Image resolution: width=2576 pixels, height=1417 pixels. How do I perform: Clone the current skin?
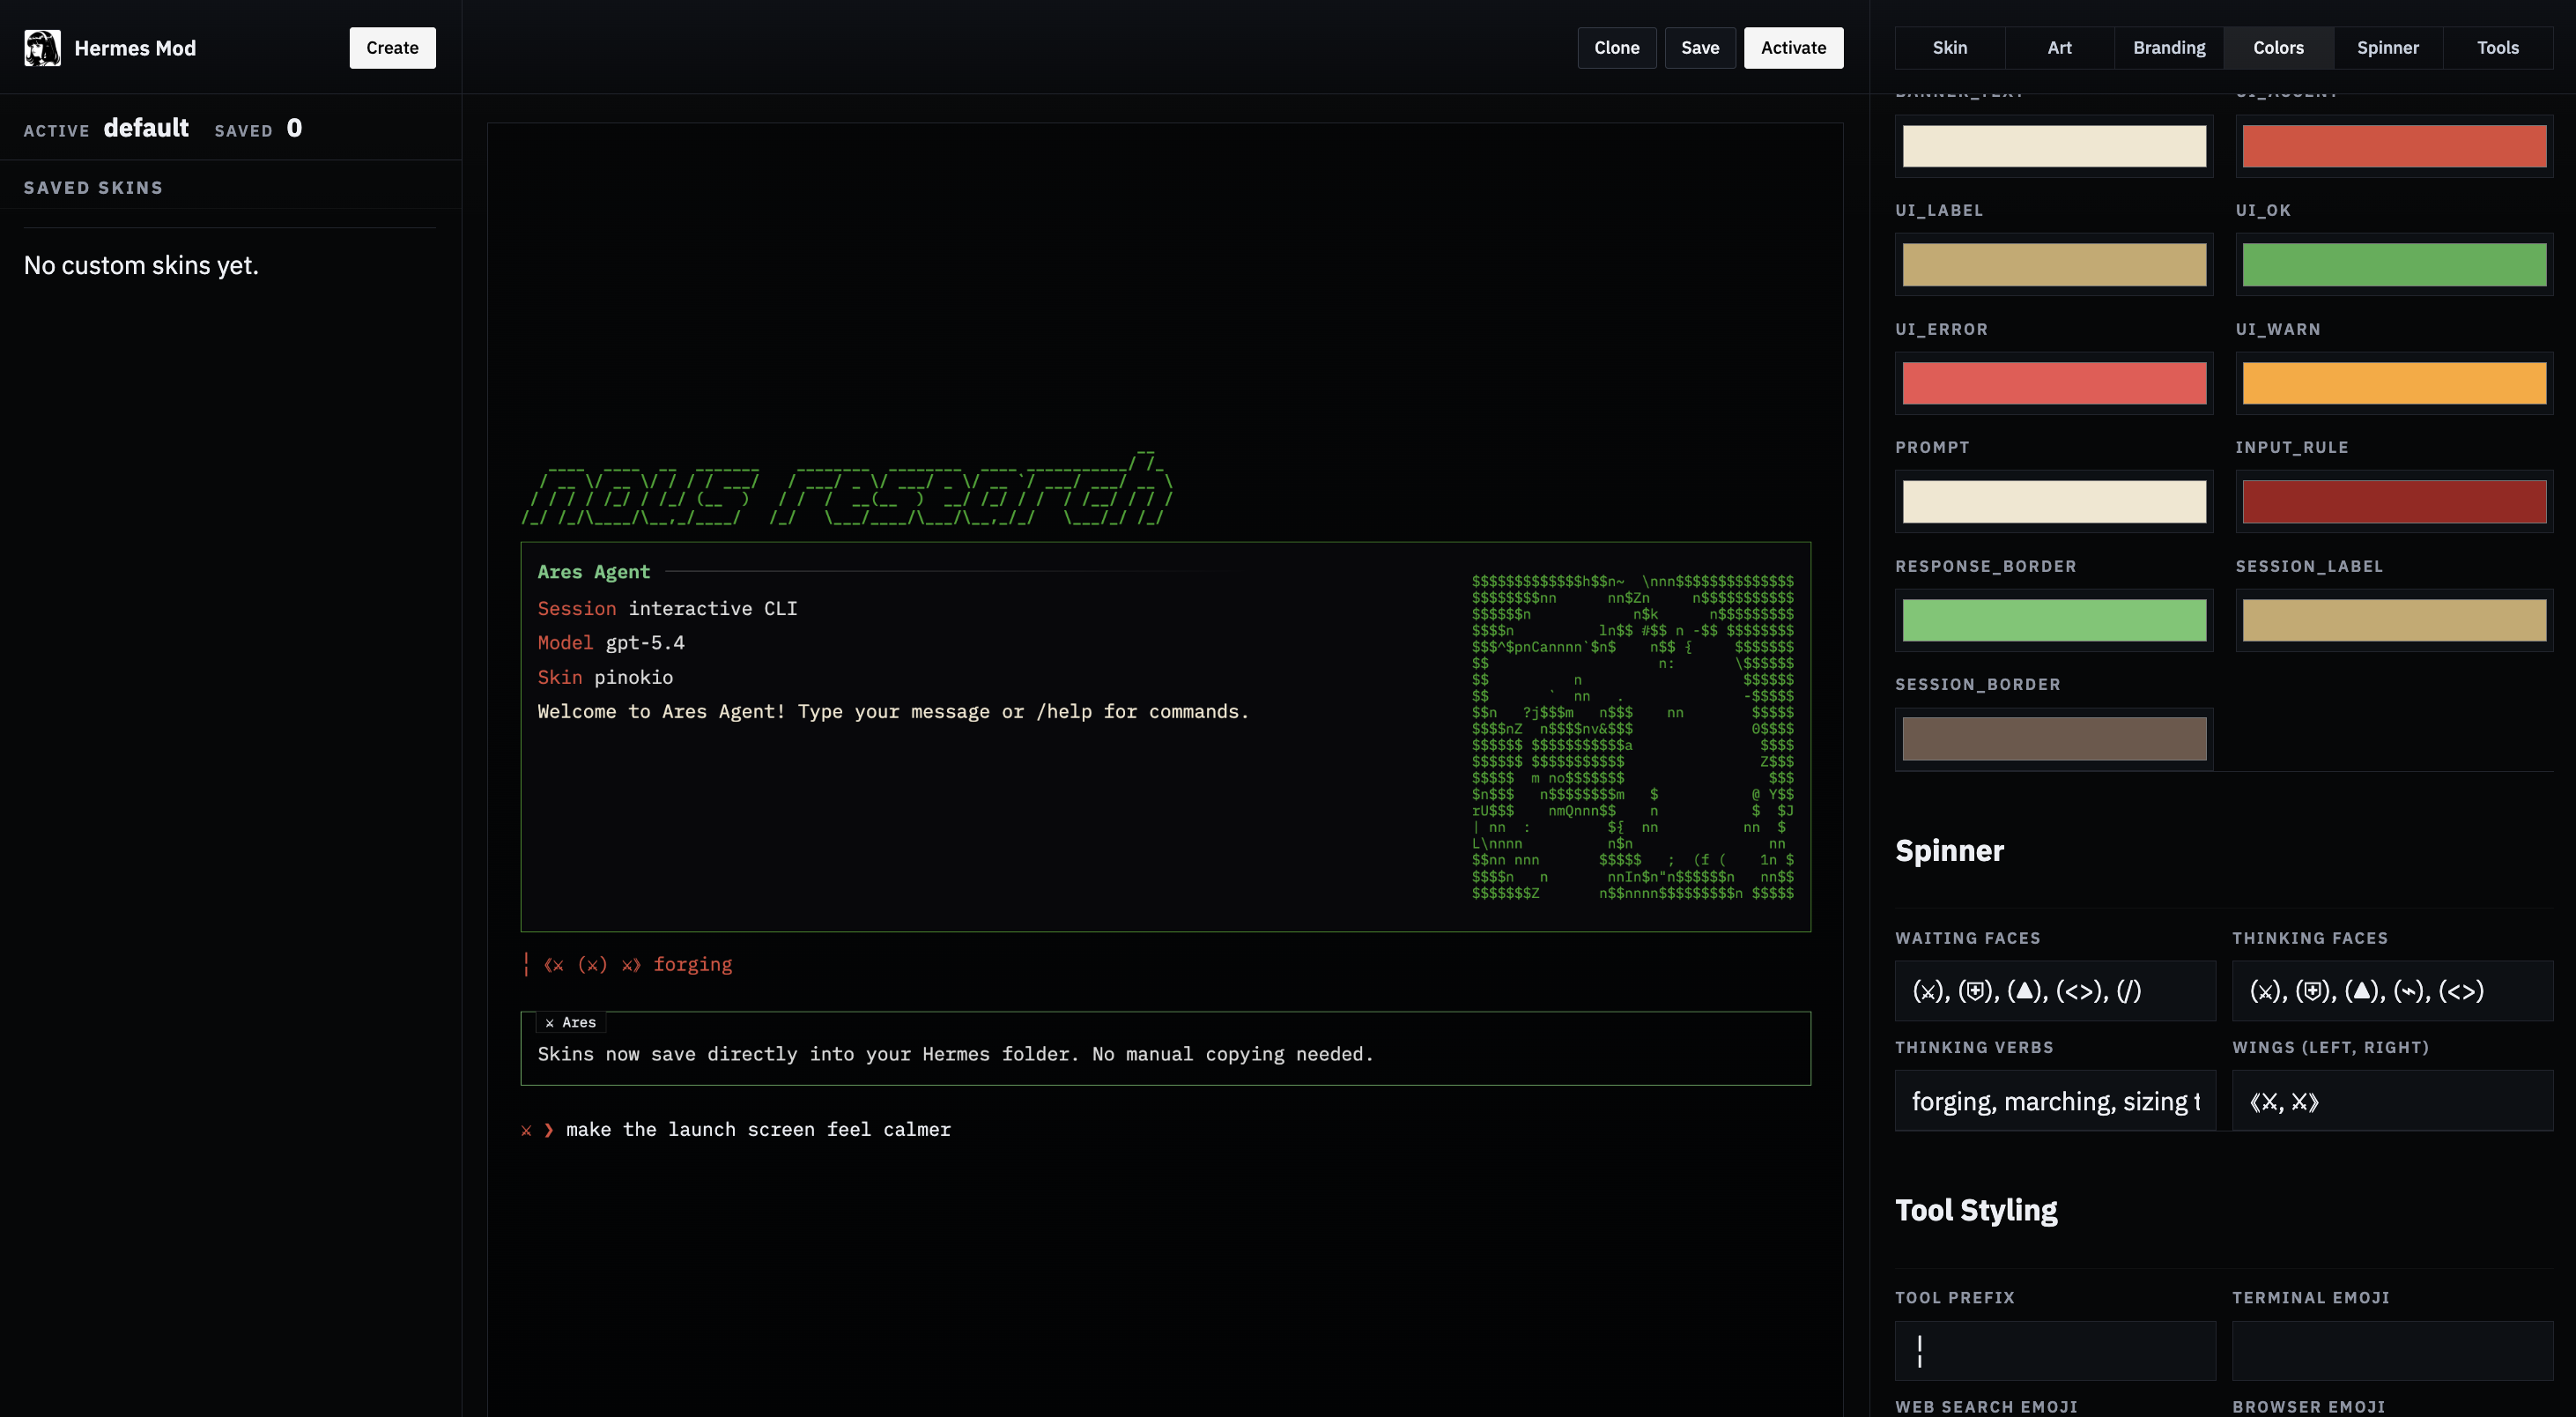[x=1616, y=47]
